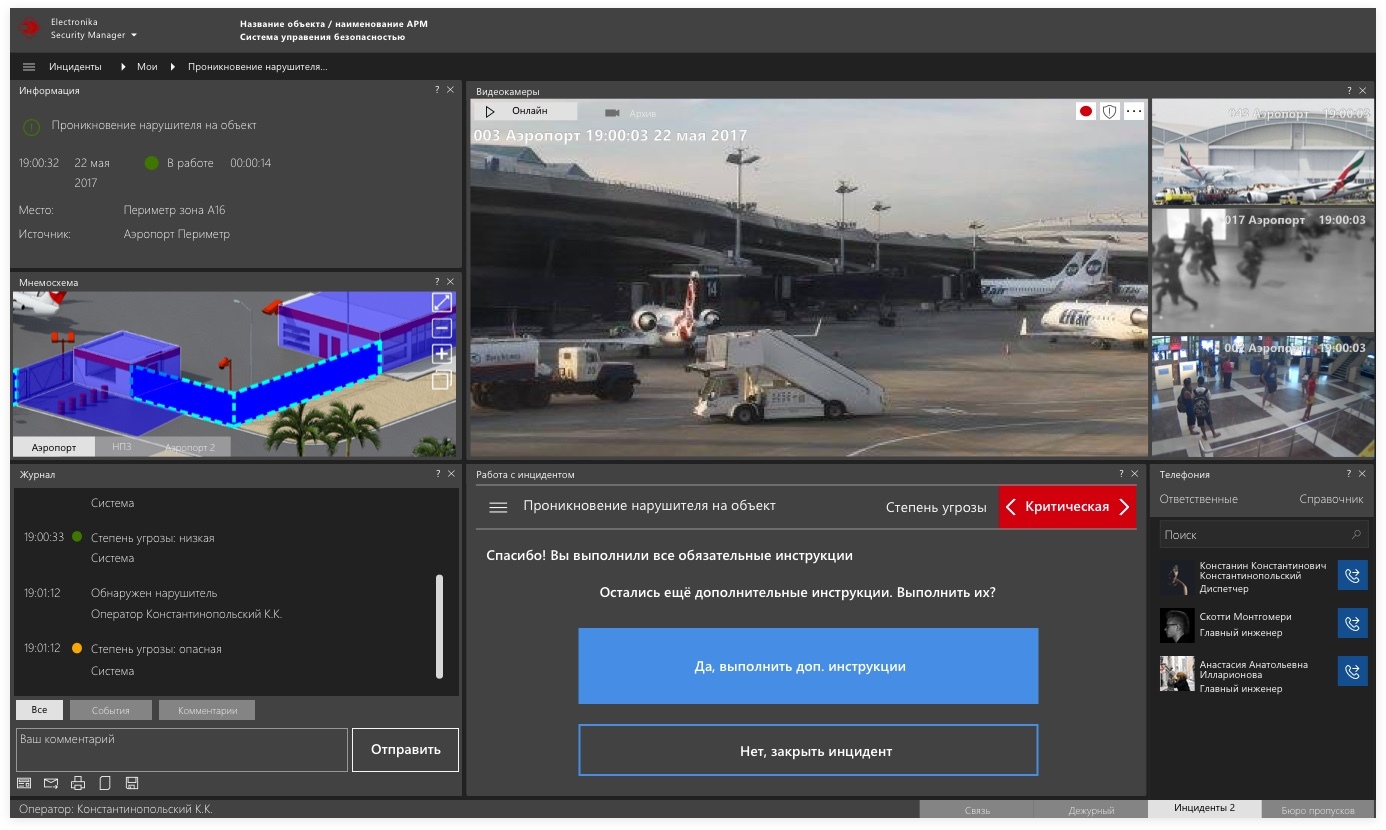Image resolution: width=1386 pixels, height=830 pixels.
Task: Click Да, выполнить доп. инструкции
Action: pyautogui.click(x=808, y=666)
